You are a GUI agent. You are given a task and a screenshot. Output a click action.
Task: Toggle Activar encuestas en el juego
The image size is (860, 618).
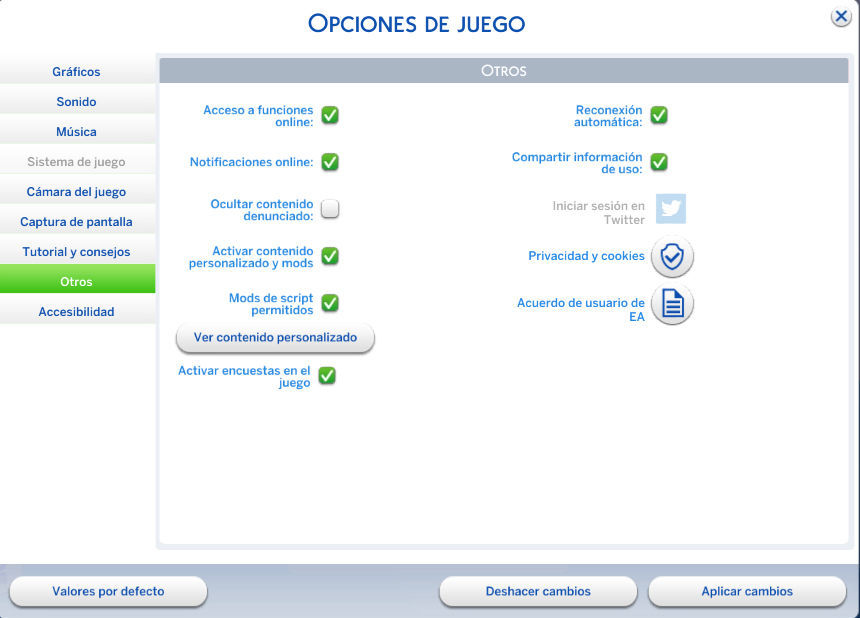[x=327, y=376]
